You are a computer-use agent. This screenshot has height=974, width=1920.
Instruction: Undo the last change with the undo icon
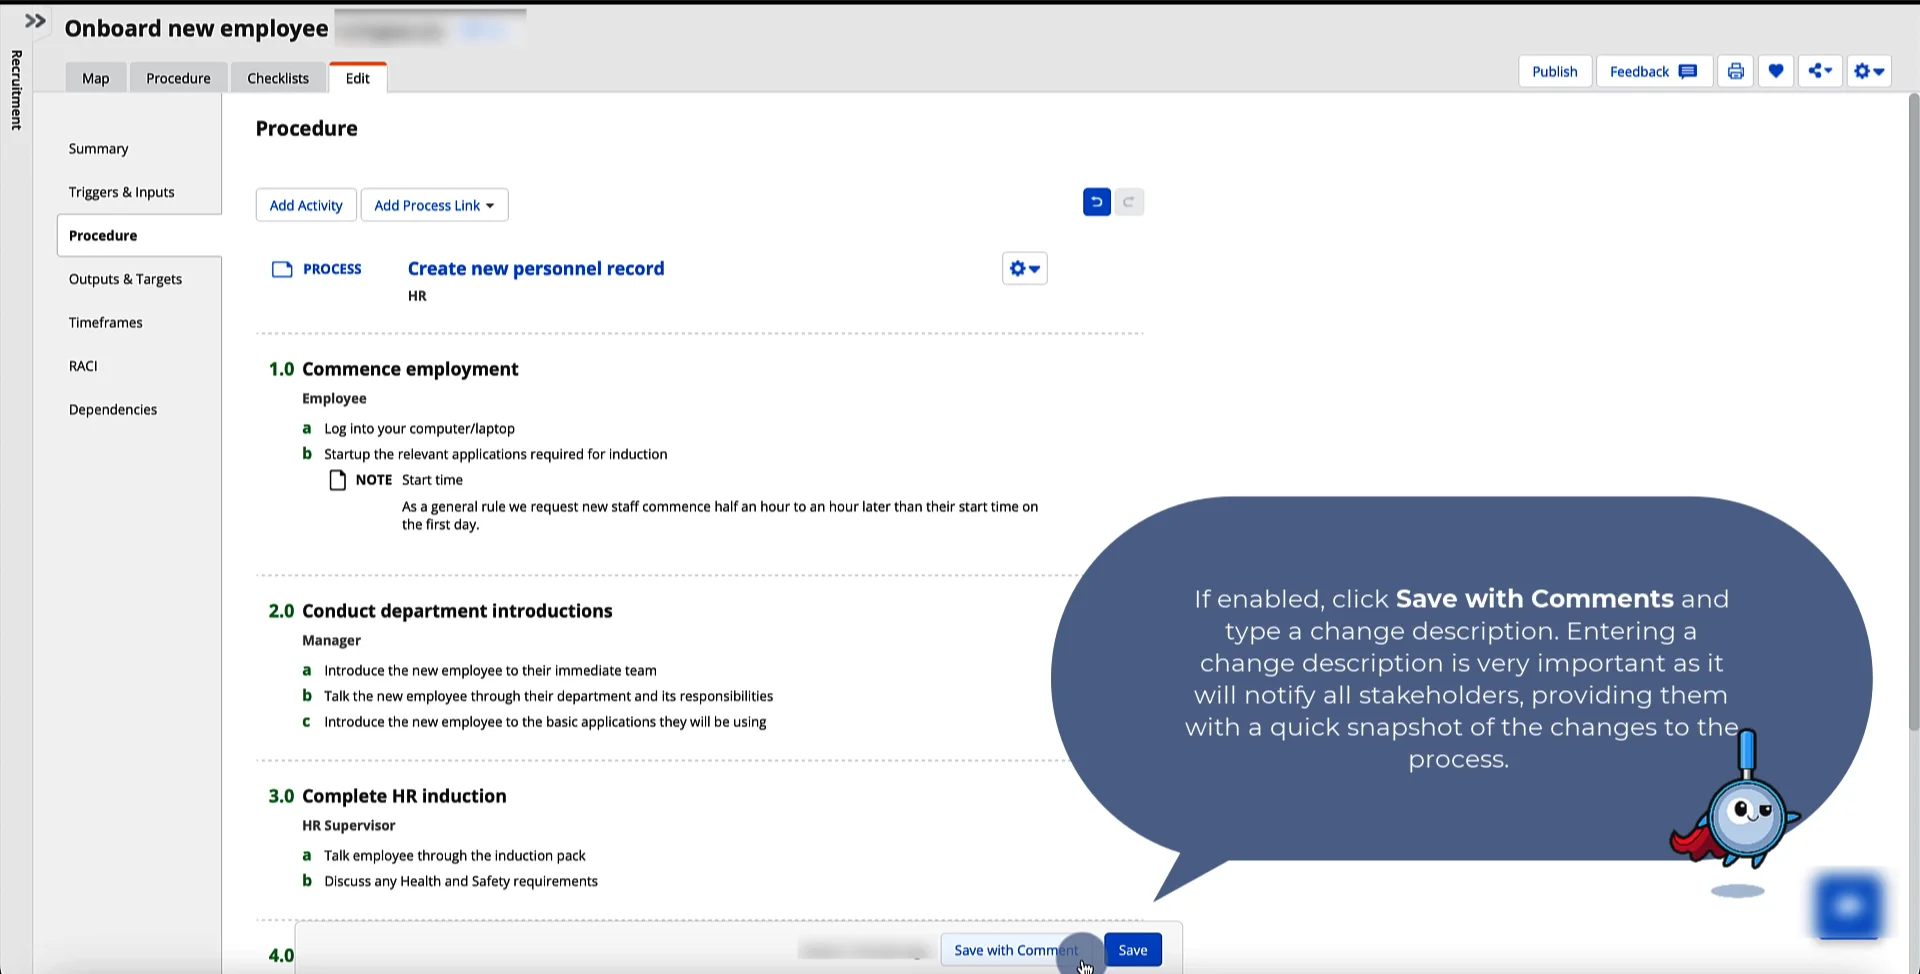pyautogui.click(x=1097, y=202)
